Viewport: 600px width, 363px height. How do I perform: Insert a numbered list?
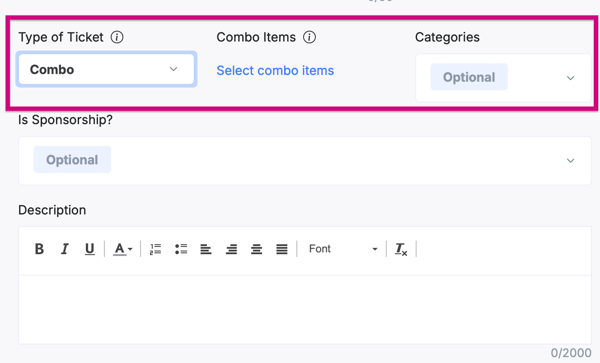tap(155, 249)
